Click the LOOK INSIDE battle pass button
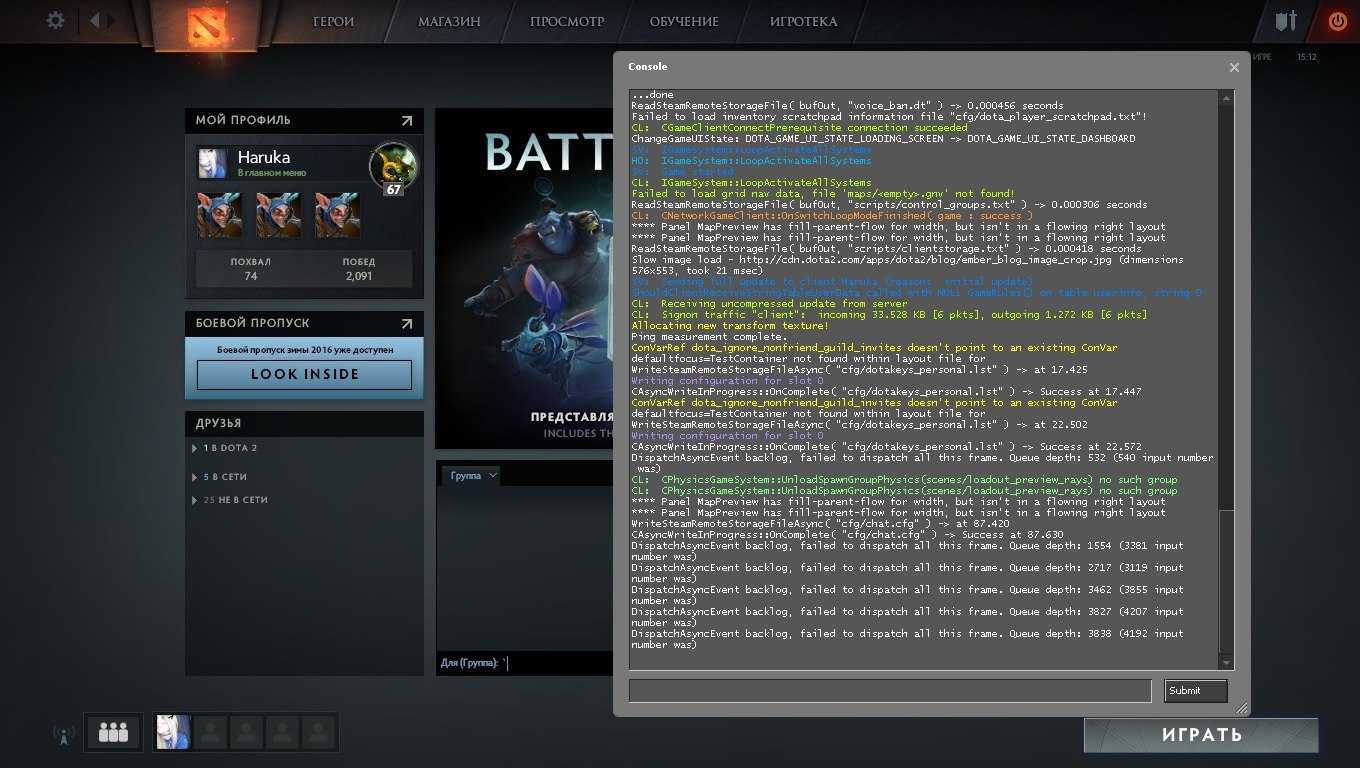This screenshot has height=768, width=1360. (x=304, y=374)
